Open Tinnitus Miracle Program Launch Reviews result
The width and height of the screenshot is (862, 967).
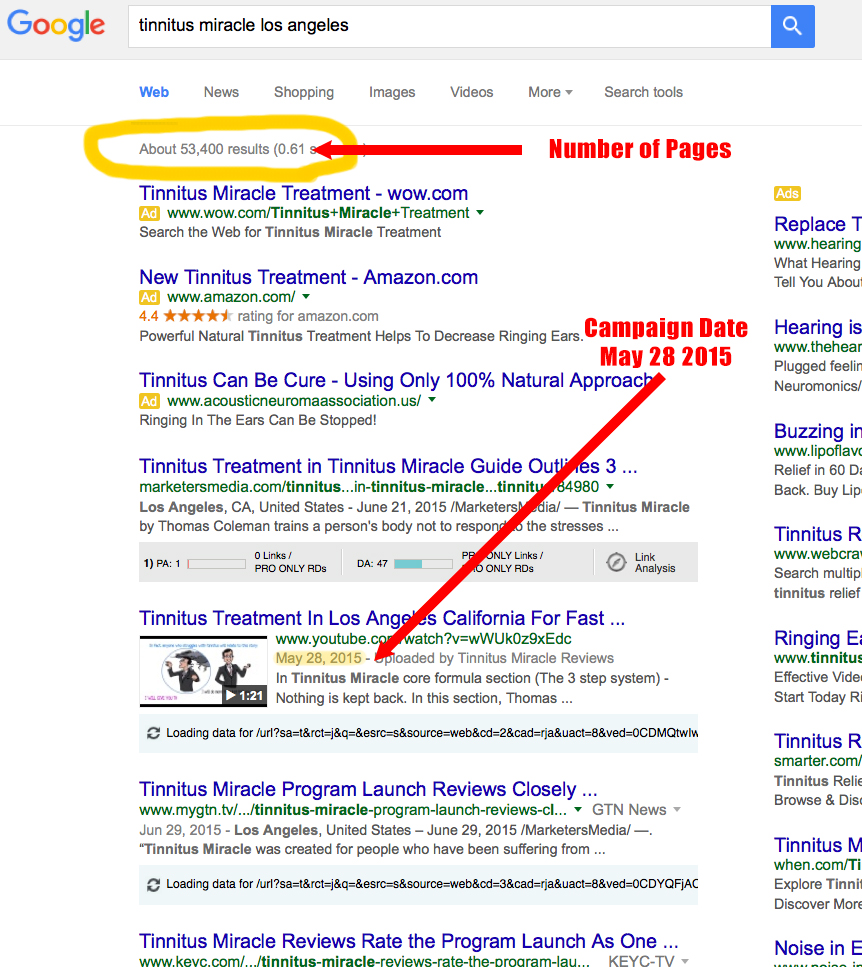368,789
